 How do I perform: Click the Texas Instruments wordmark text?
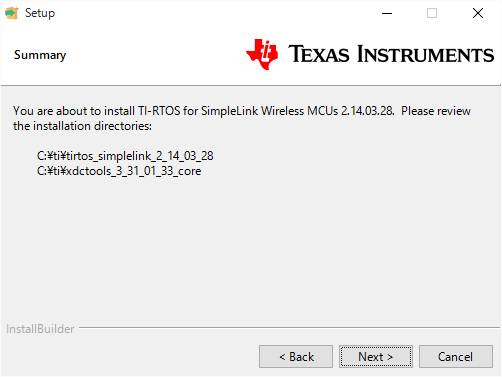391,54
